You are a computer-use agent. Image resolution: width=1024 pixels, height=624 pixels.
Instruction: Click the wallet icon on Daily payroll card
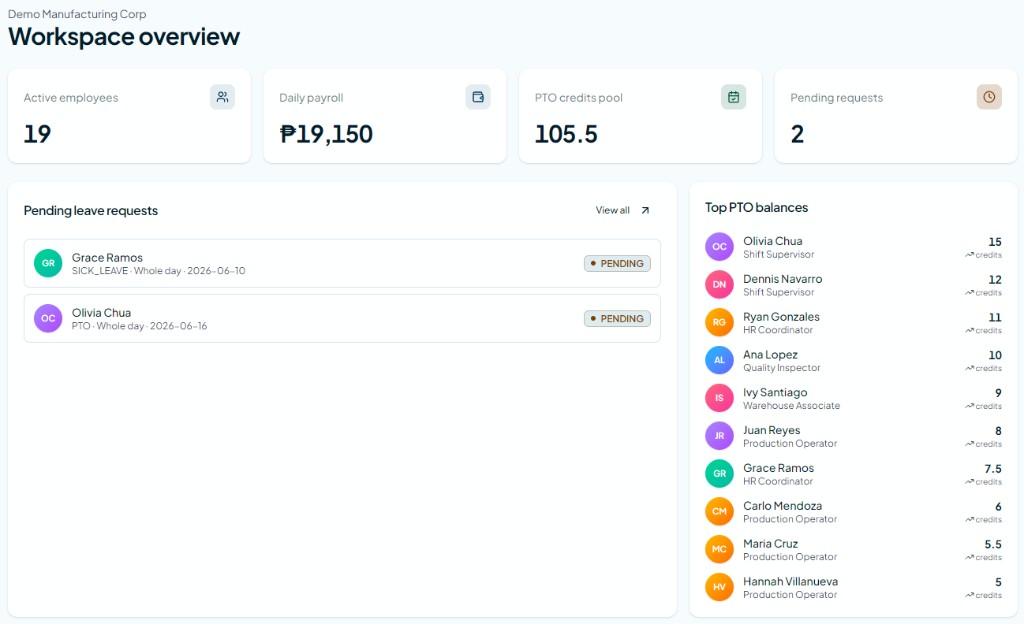[478, 97]
